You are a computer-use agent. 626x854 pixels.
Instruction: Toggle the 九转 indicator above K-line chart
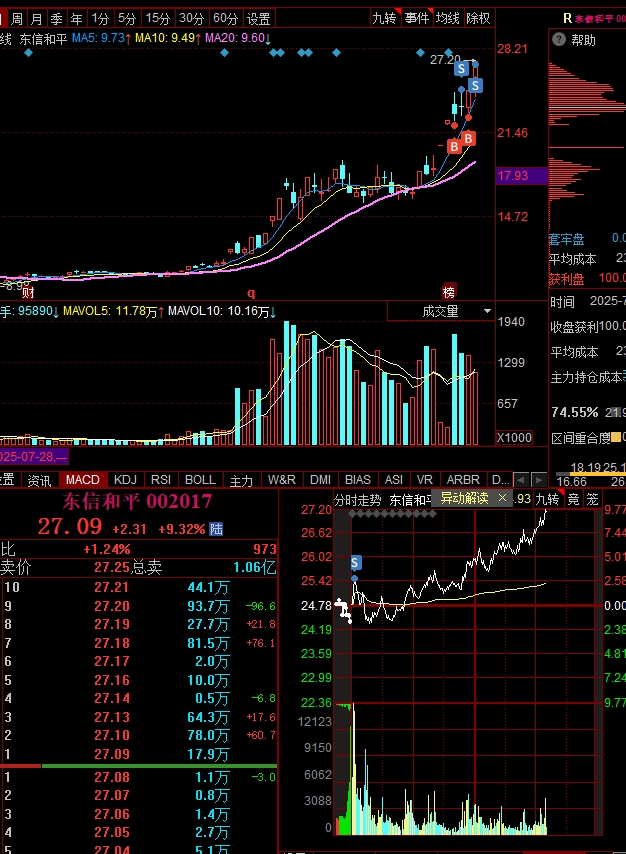(385, 19)
